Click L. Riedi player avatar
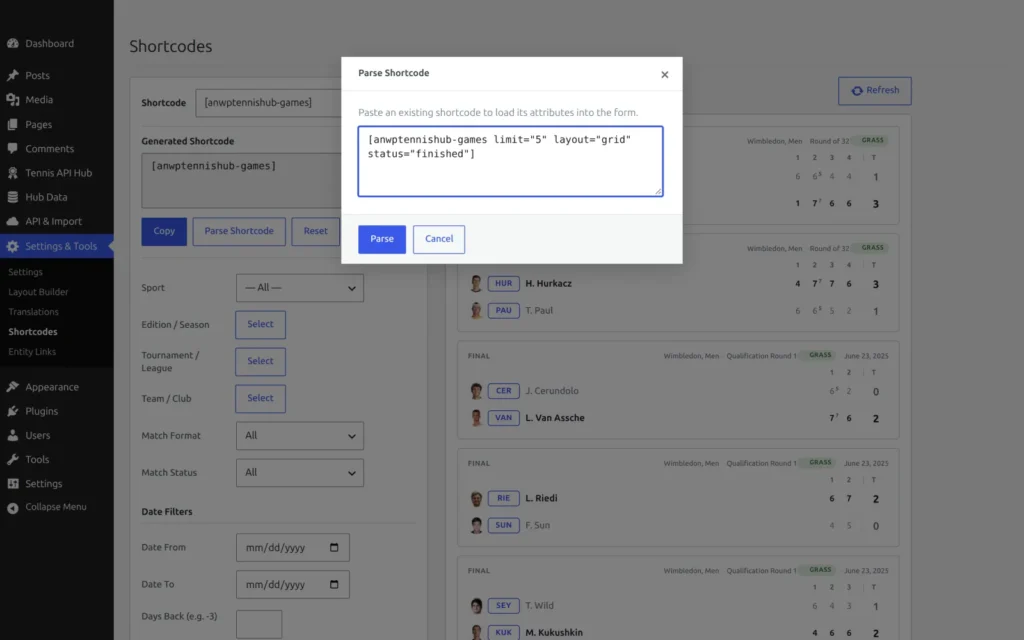This screenshot has height=640, width=1024. (476, 498)
